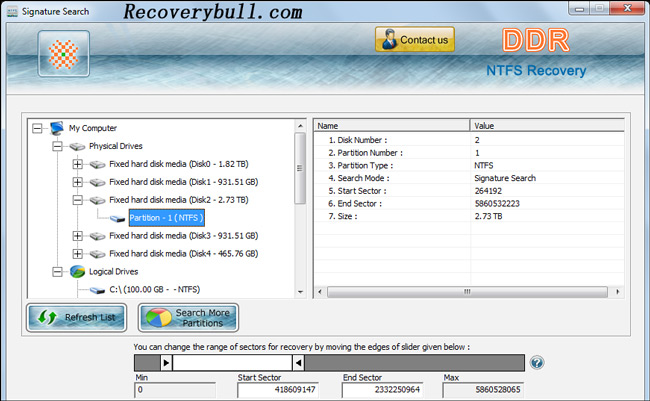Collapse Disk2 - 2.73 TB node
Viewport: 650px width, 401px height.
(x=78, y=200)
